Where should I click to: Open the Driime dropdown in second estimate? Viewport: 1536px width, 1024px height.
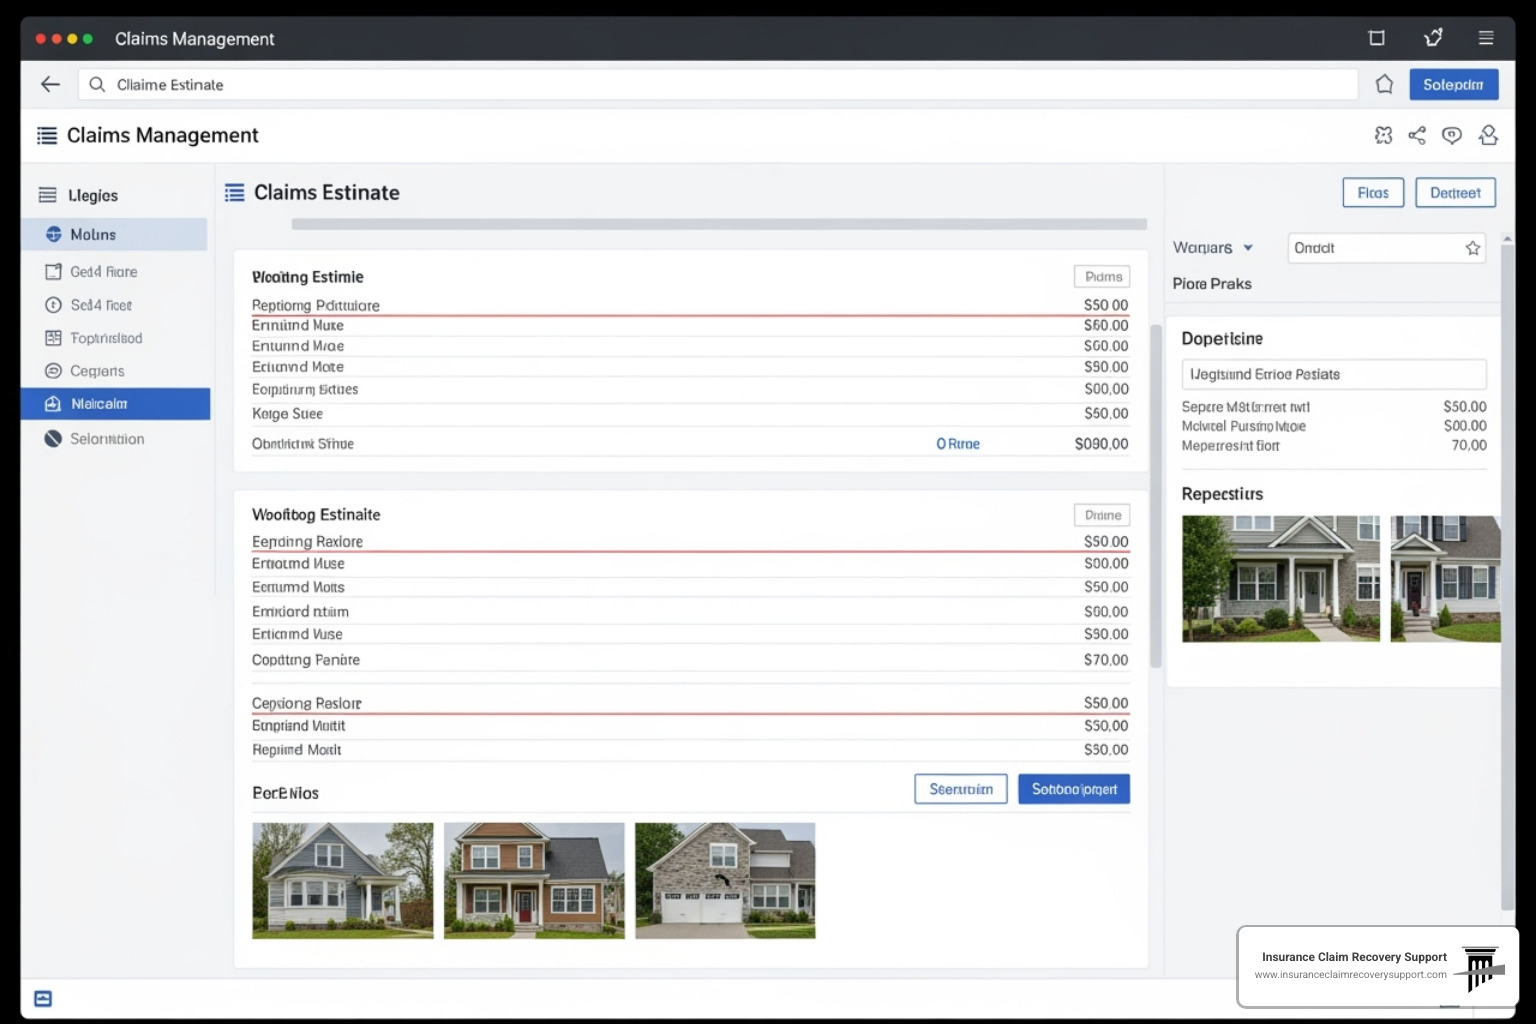click(1102, 515)
